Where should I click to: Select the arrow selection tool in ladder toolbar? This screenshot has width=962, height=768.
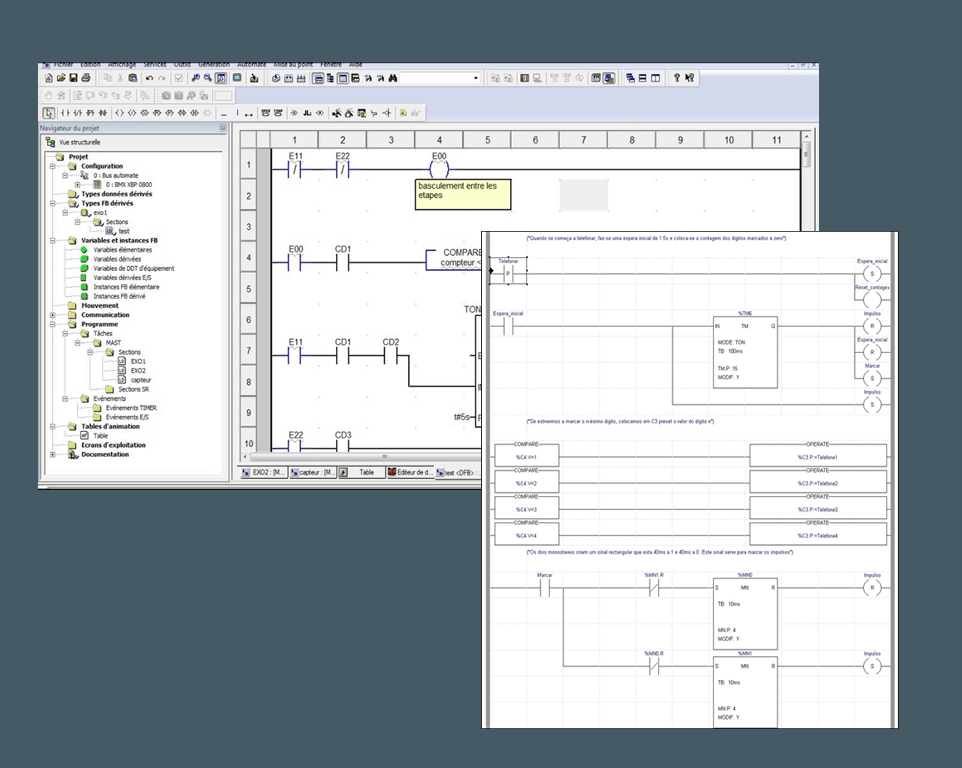48,113
